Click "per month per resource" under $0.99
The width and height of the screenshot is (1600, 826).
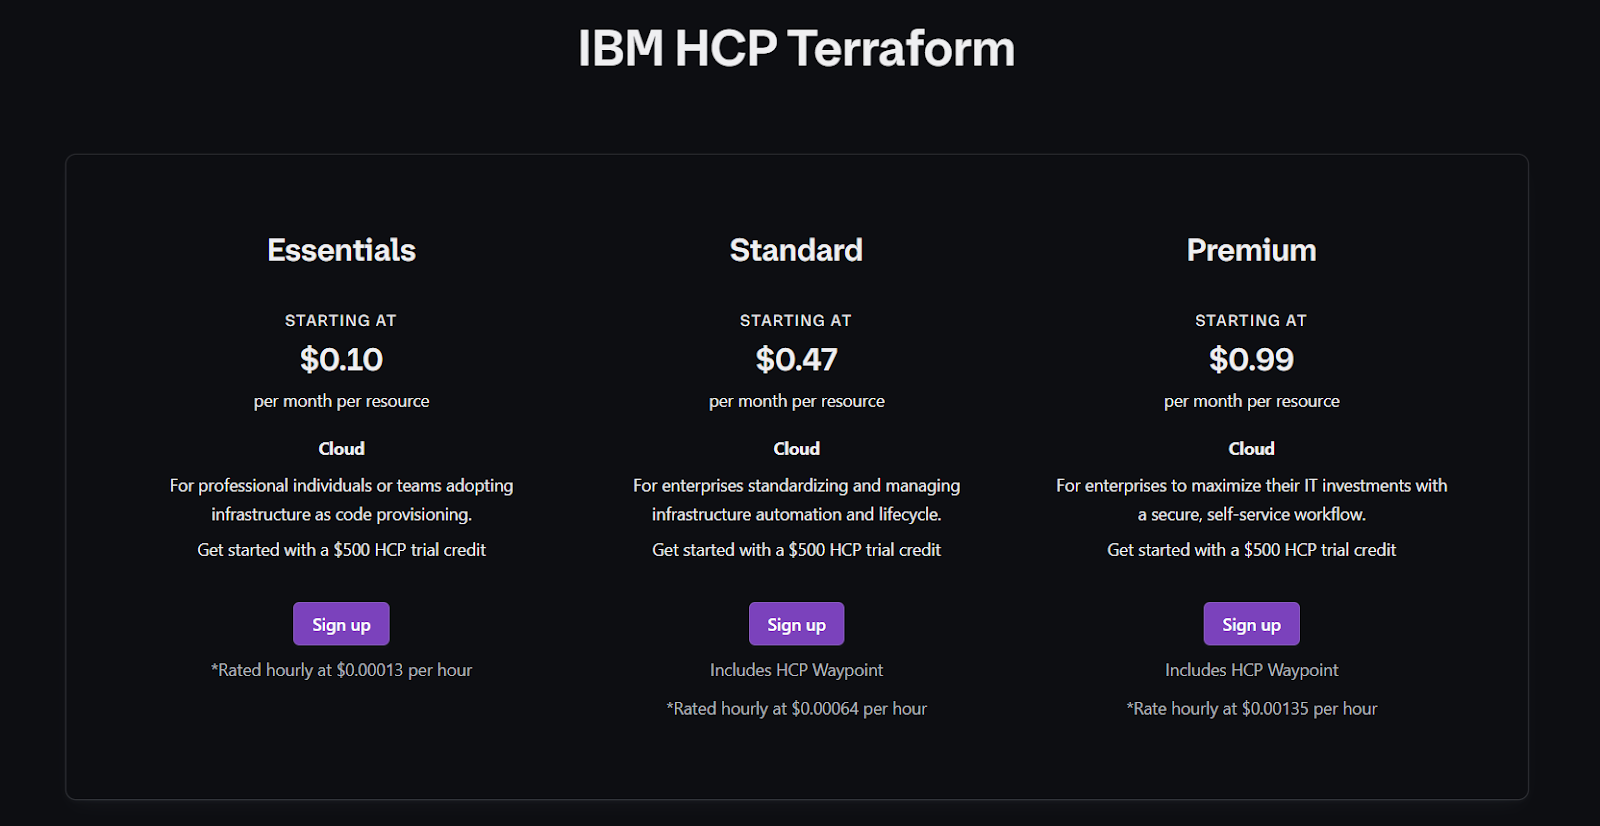(1251, 401)
